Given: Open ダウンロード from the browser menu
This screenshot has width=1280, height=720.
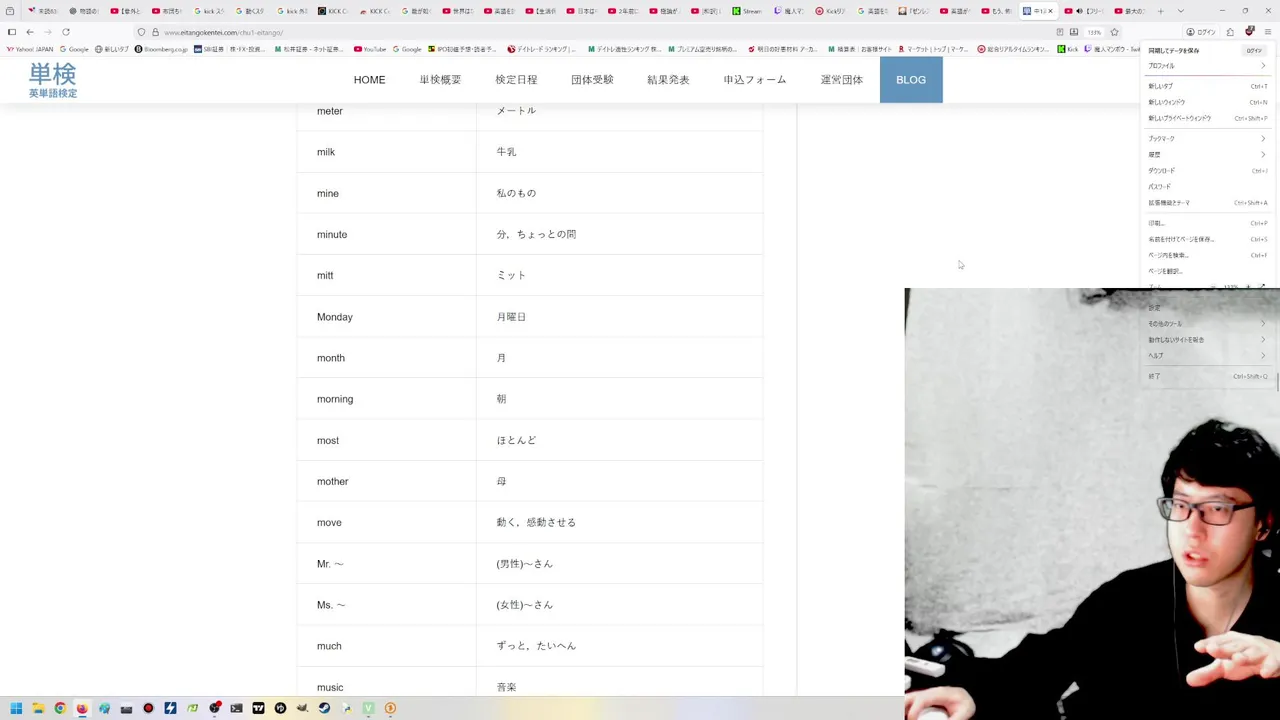Looking at the screenshot, I should [1206, 171].
